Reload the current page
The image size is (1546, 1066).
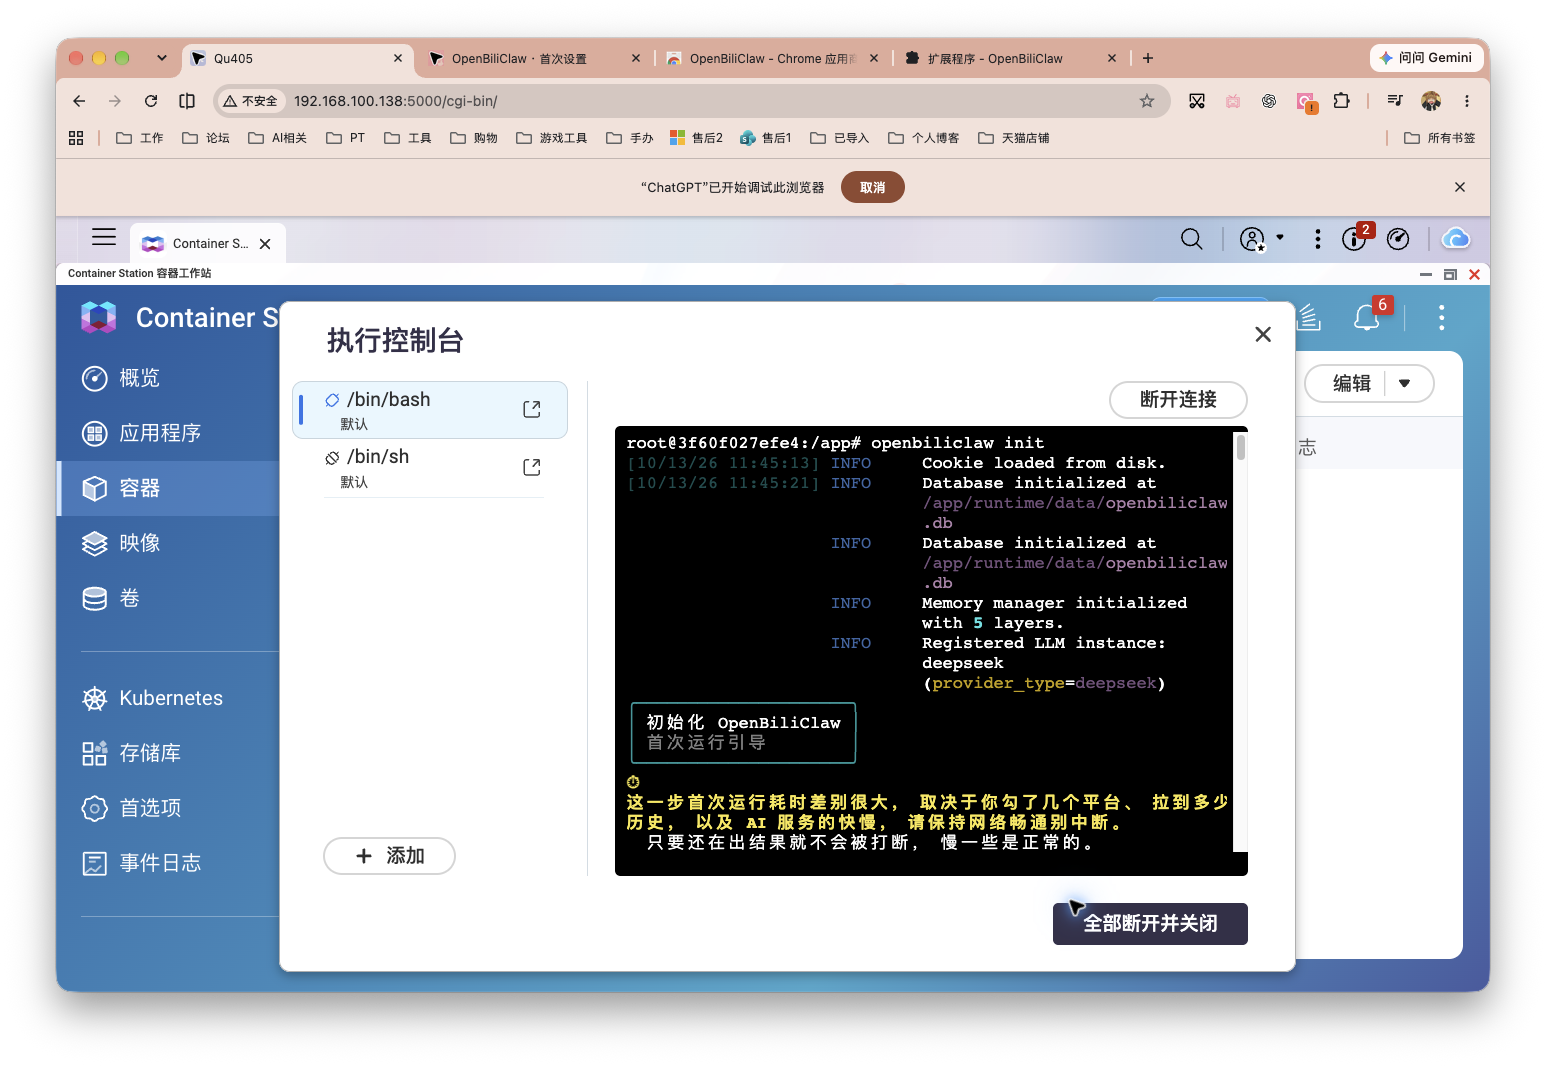[151, 101]
